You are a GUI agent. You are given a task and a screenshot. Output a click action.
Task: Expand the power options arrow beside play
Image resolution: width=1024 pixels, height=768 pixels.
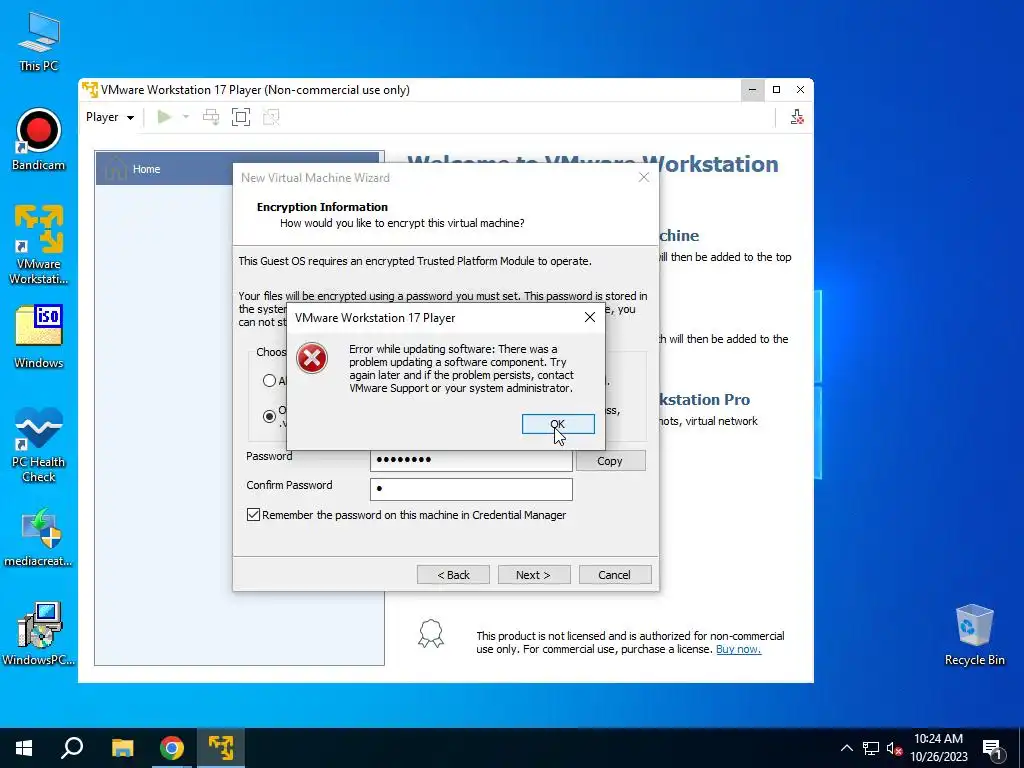click(186, 117)
